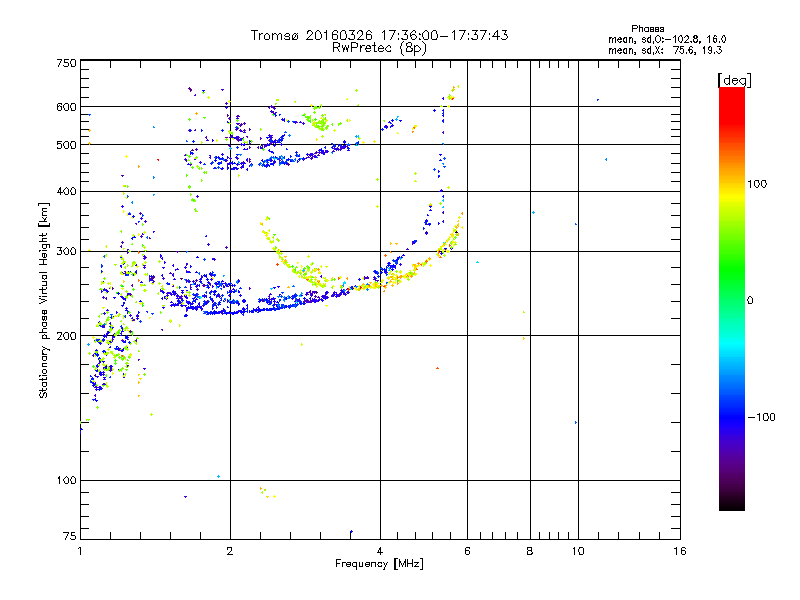Click the x-axis tick label '4'
This screenshot has width=800, height=600.
point(380,551)
